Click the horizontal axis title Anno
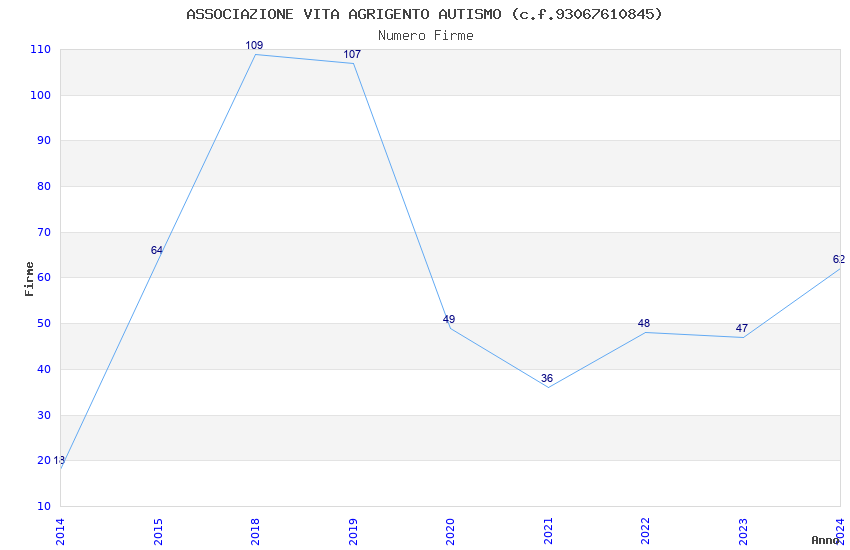850x550 pixels. (x=825, y=540)
